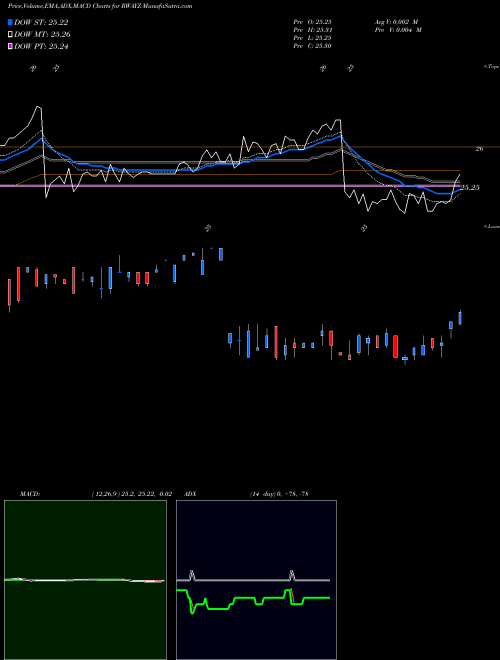
Task: Click the blue DOW ST legend swatch
Action: 10,22
